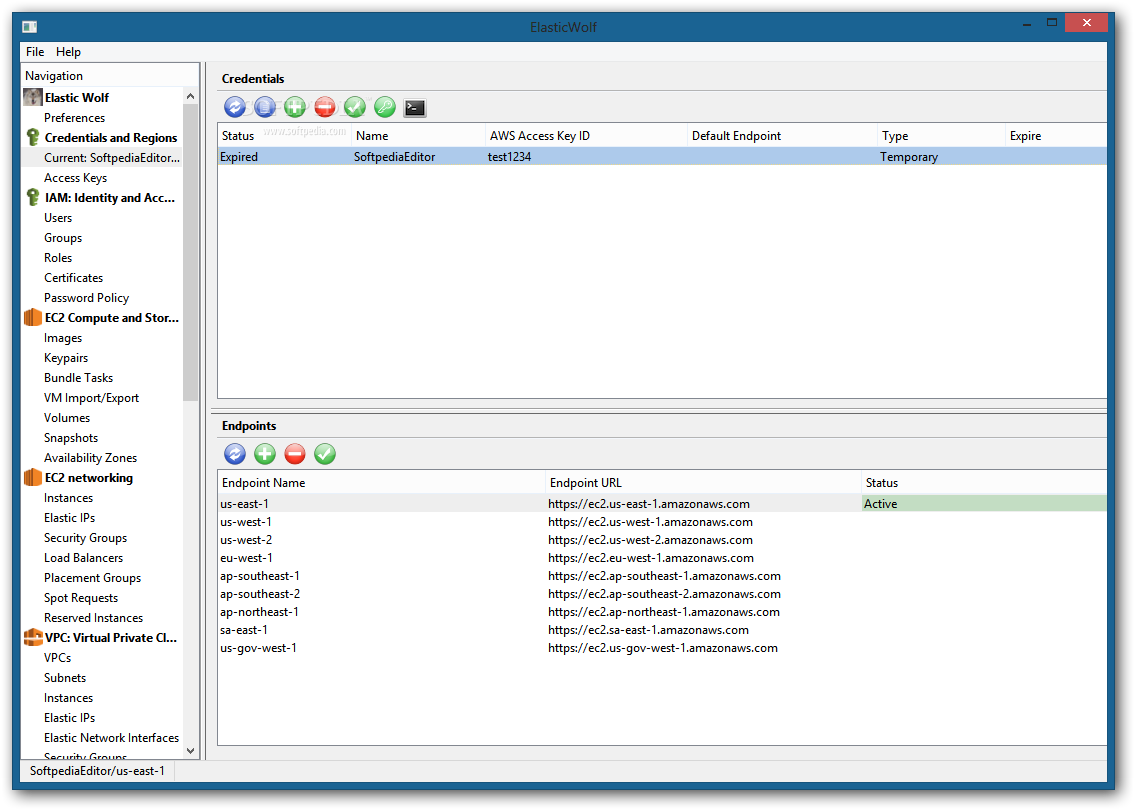Viewport: 1135px width, 810px height.
Task: Open Elastic Network Interfaces navigation item
Action: pos(111,738)
